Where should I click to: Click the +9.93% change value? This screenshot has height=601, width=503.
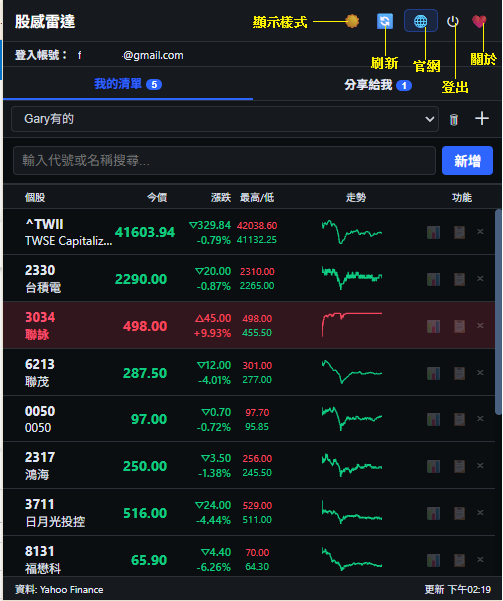212,333
